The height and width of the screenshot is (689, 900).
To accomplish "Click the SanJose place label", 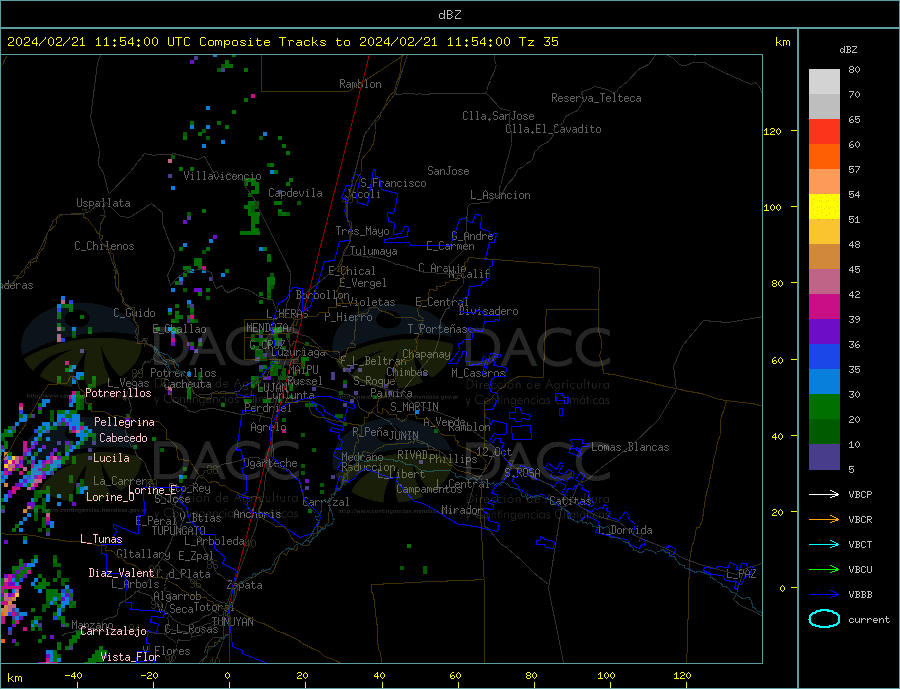I will (x=448, y=171).
